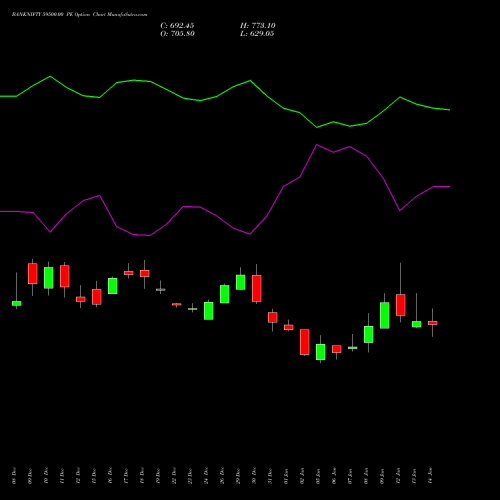
Task: Click the 09 Jan date label
Action: pos(382,476)
